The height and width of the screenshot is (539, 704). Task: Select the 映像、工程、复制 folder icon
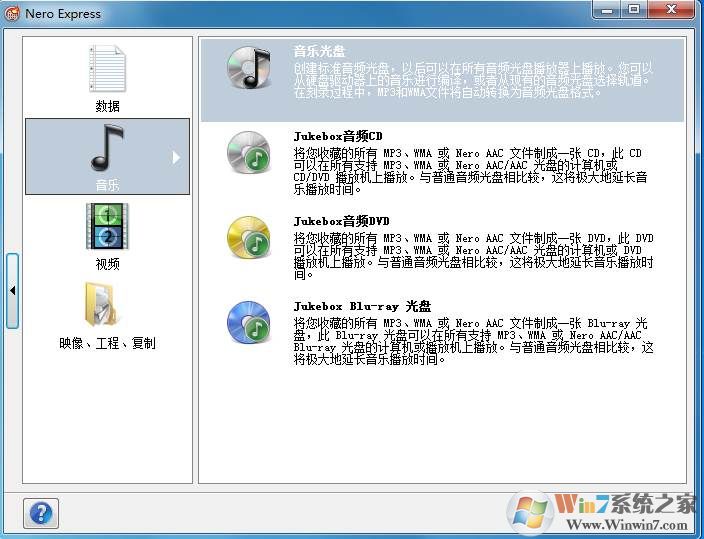click(x=104, y=305)
